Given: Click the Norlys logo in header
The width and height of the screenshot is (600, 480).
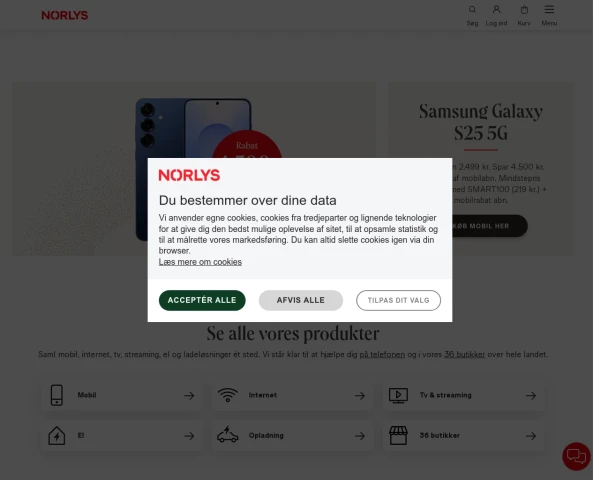Looking at the screenshot, I should (x=65, y=15).
